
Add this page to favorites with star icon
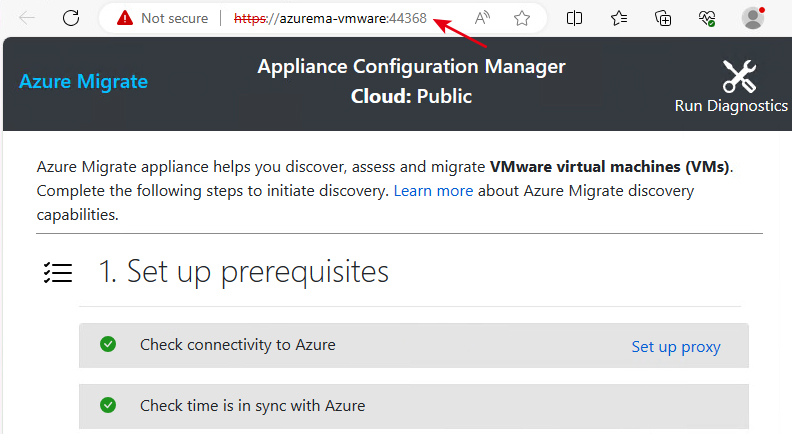522,18
